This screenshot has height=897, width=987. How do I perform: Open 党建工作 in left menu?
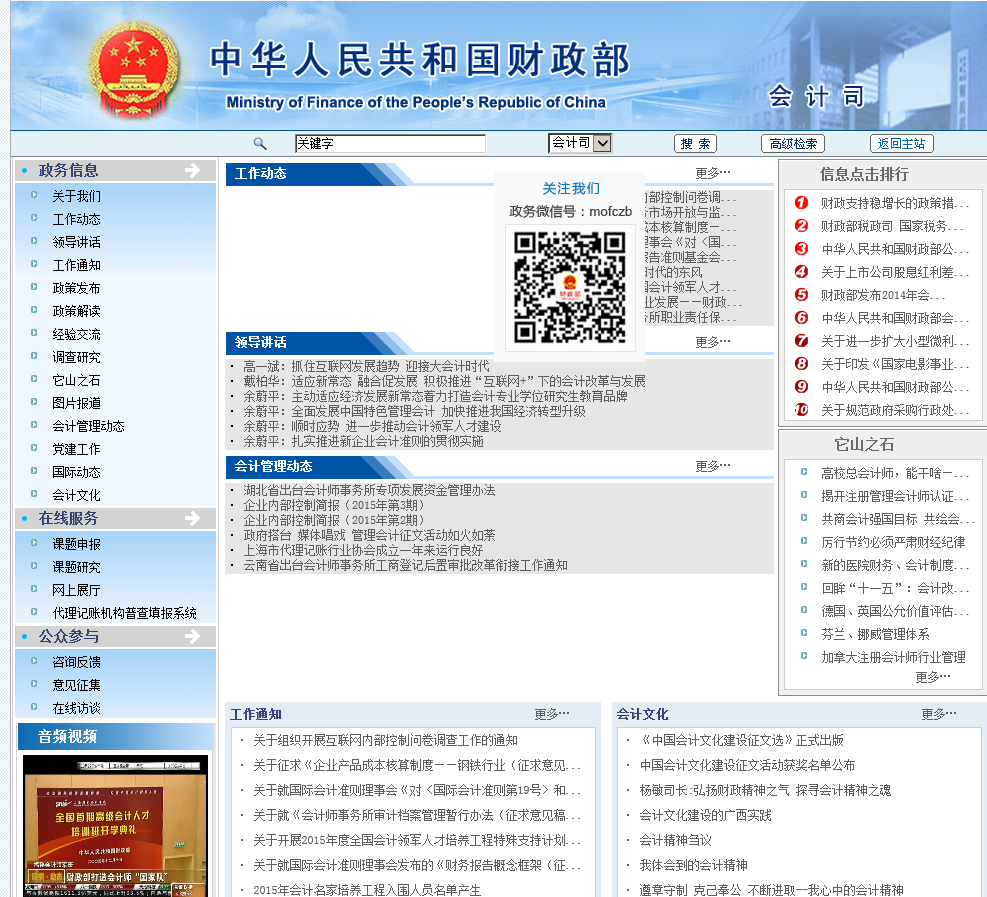76,449
